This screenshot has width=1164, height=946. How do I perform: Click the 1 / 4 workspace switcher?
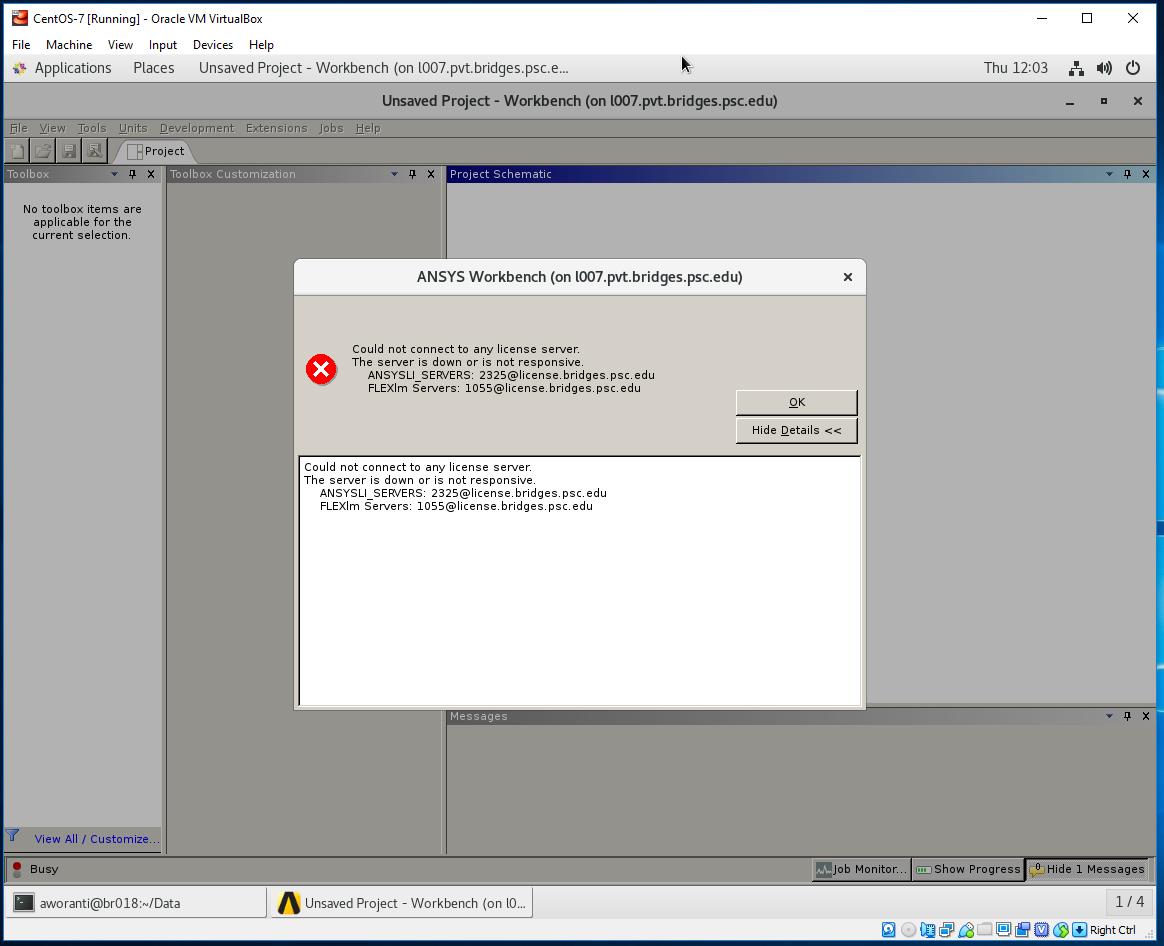point(1129,902)
